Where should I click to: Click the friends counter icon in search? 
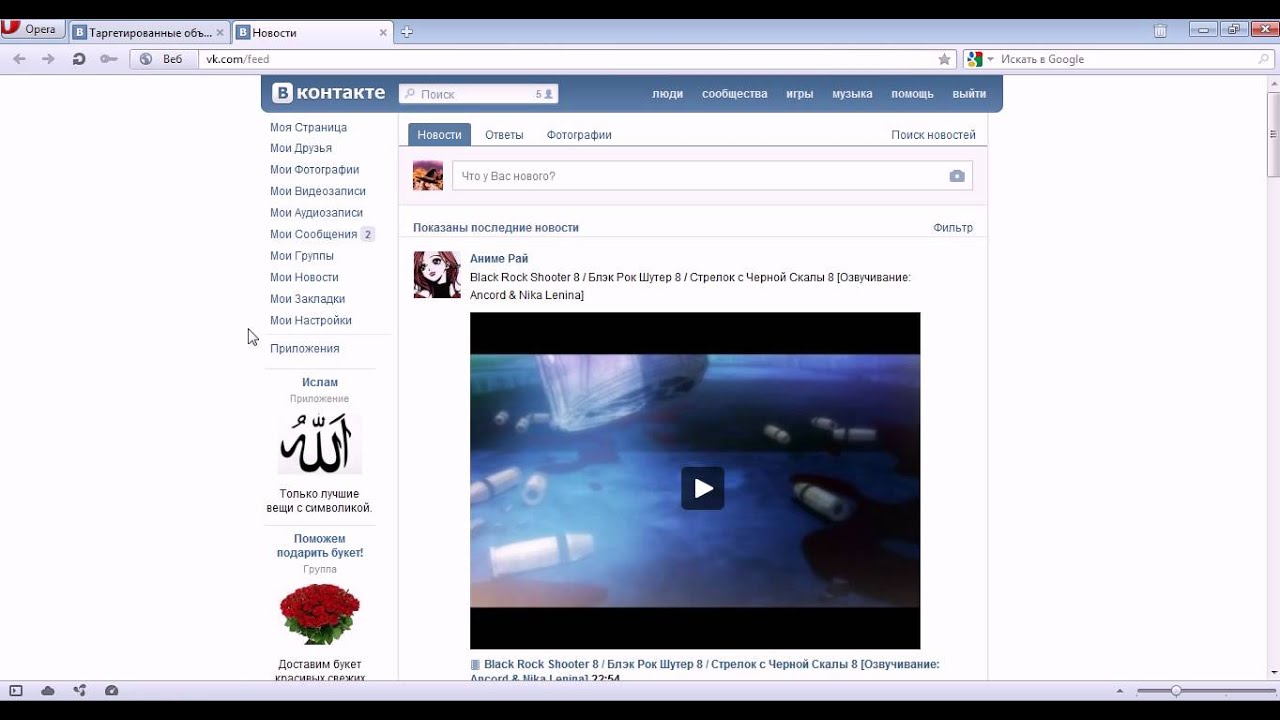tap(544, 94)
